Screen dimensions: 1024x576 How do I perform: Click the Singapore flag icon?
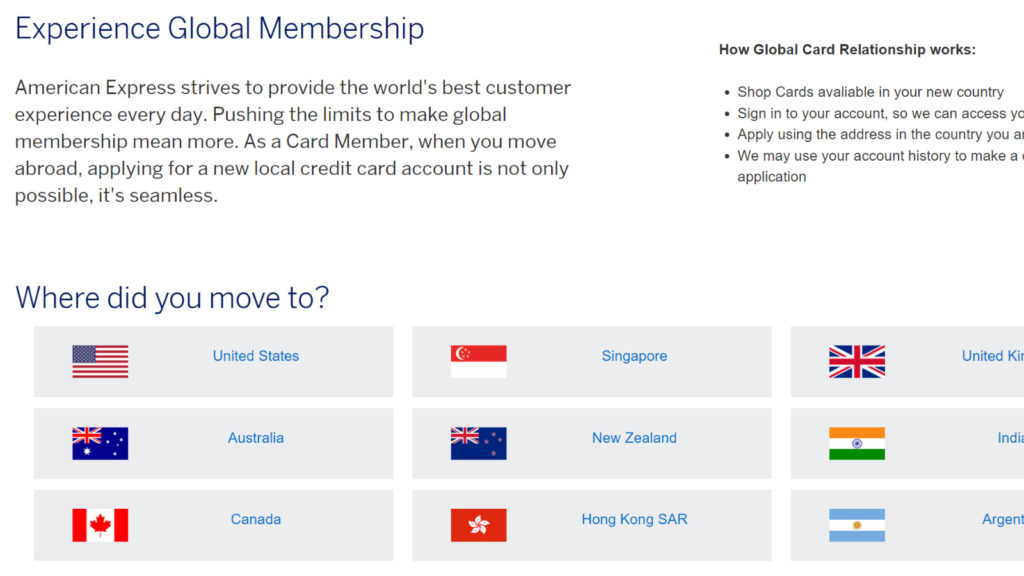[478, 360]
